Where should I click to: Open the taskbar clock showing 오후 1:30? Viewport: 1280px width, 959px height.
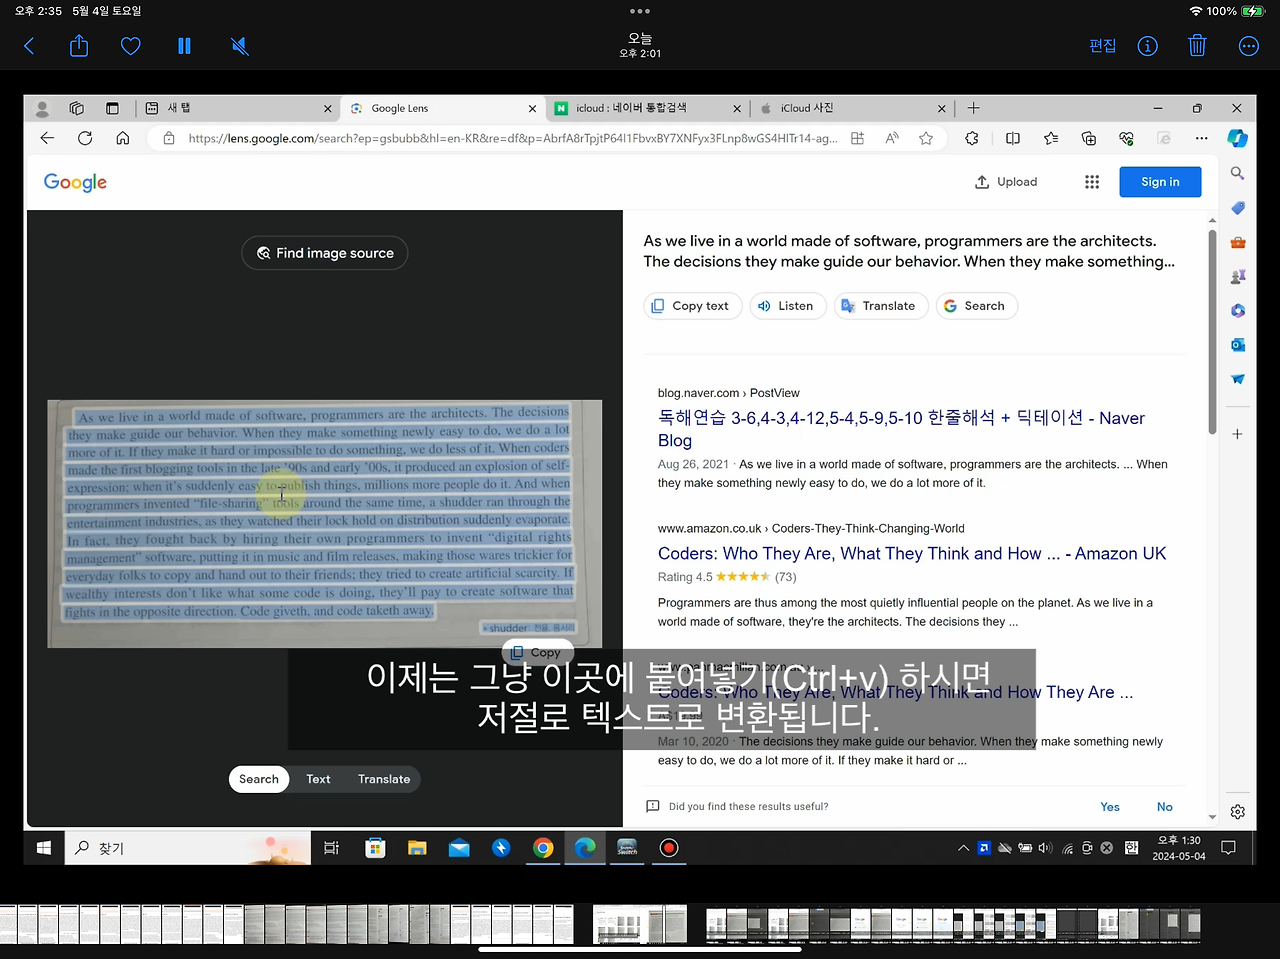[1179, 848]
